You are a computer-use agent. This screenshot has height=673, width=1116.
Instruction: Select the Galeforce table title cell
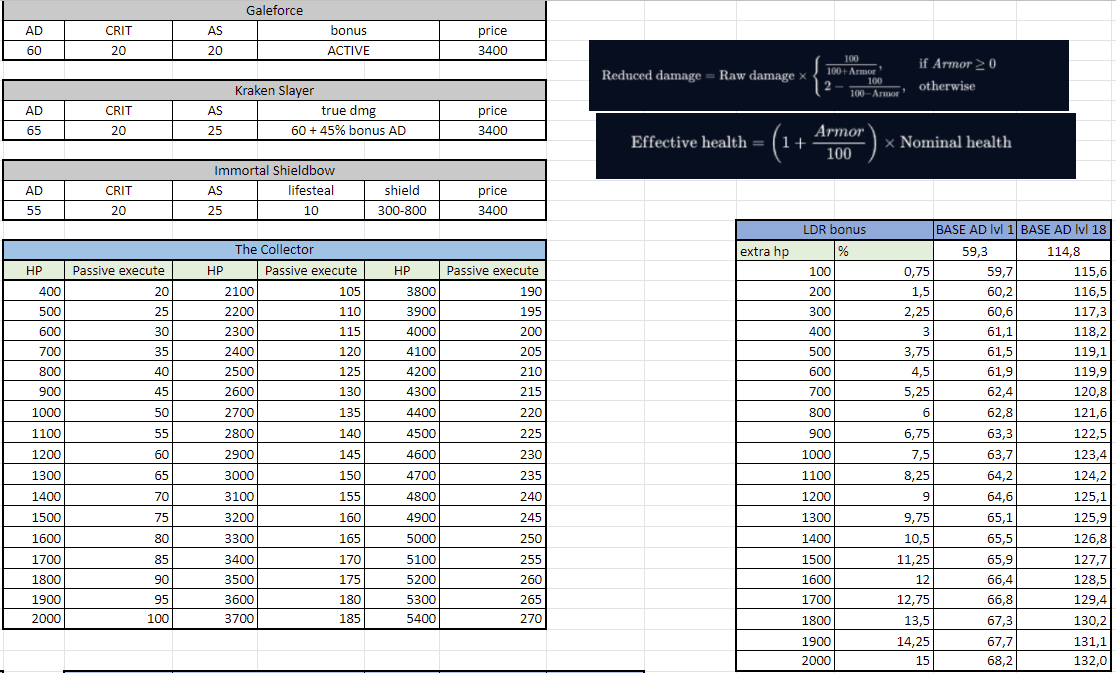tap(274, 11)
